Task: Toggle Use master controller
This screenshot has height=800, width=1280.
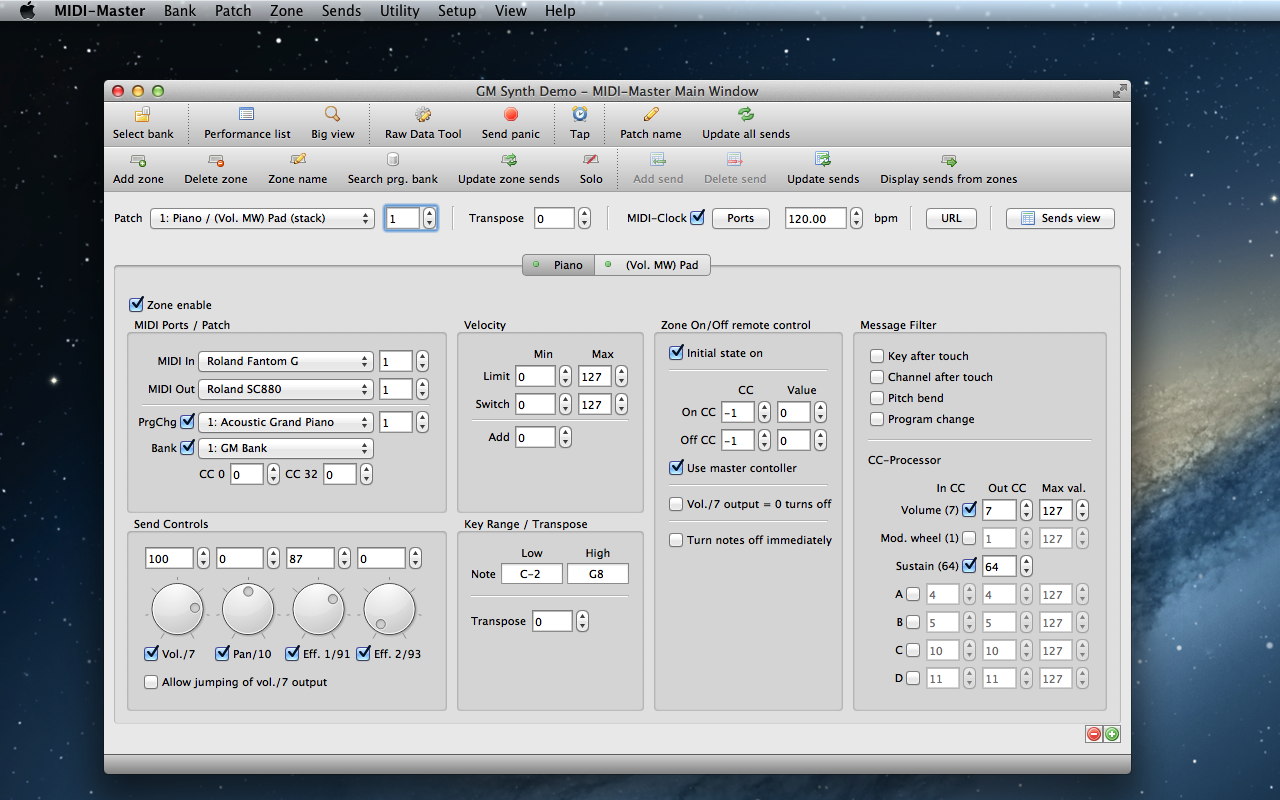Action: (676, 468)
